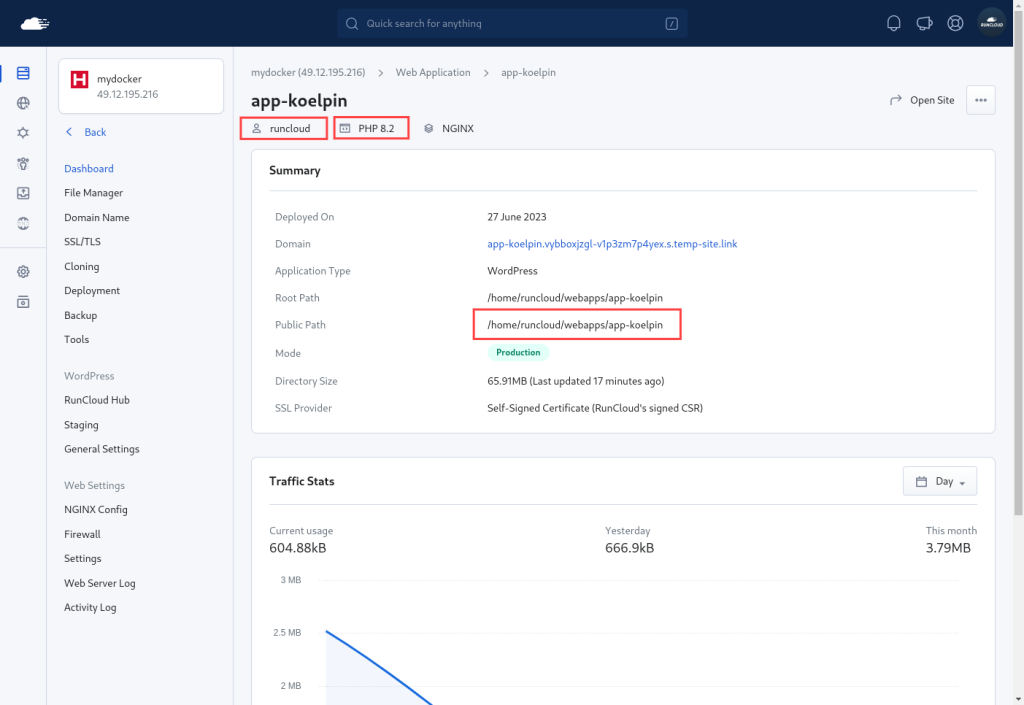Open WordPress General Settings
Image resolution: width=1024 pixels, height=705 pixels.
point(102,449)
